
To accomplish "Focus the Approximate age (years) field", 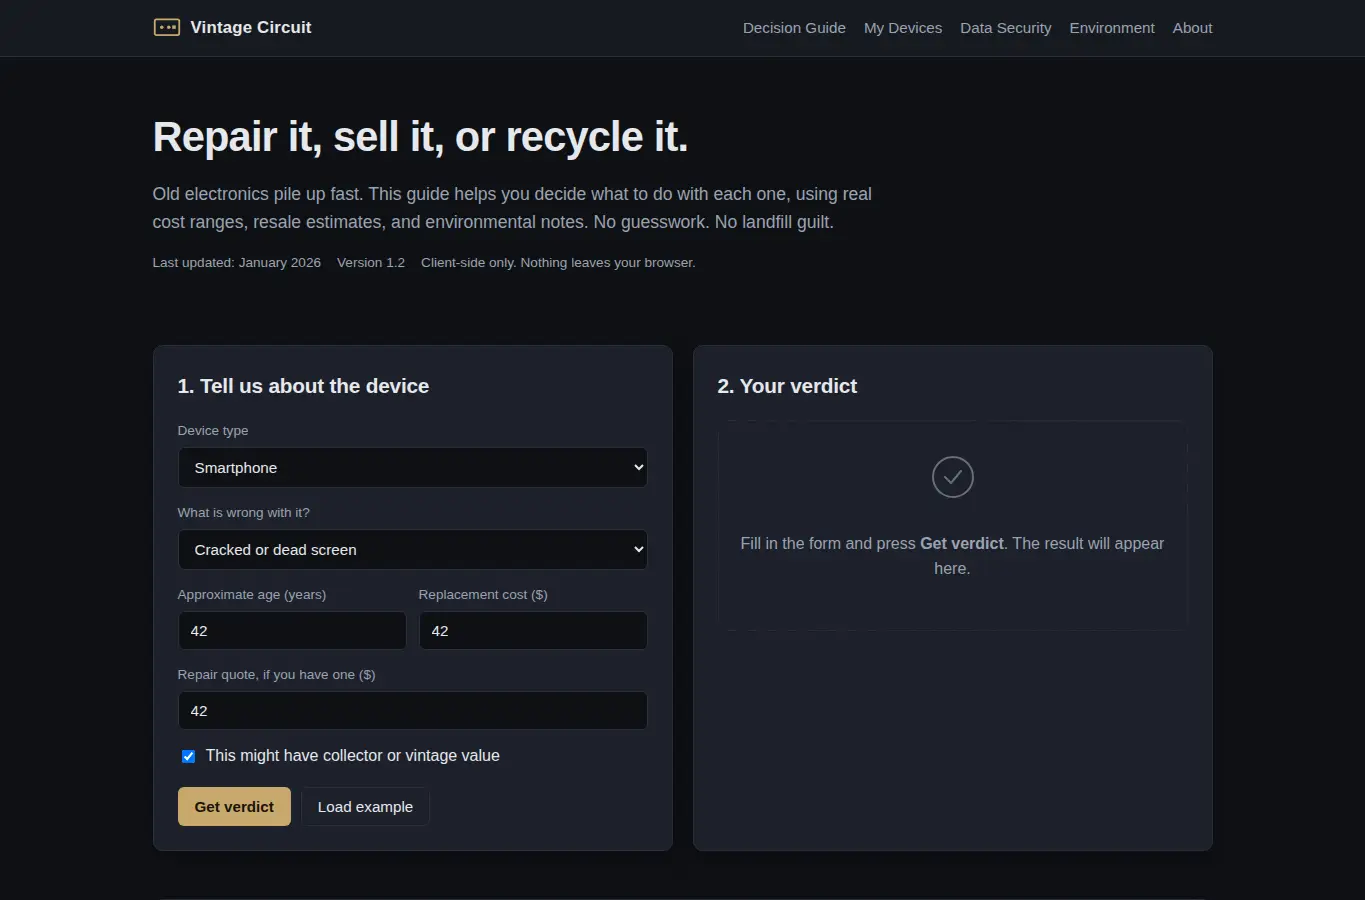I will pyautogui.click(x=292, y=630).
